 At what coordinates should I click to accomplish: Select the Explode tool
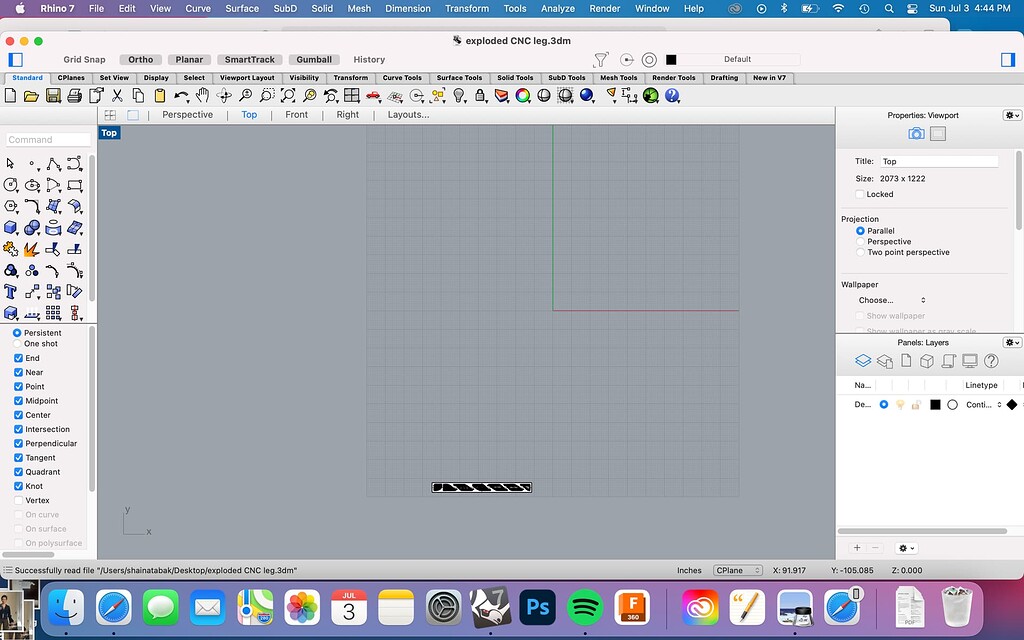tap(31, 249)
